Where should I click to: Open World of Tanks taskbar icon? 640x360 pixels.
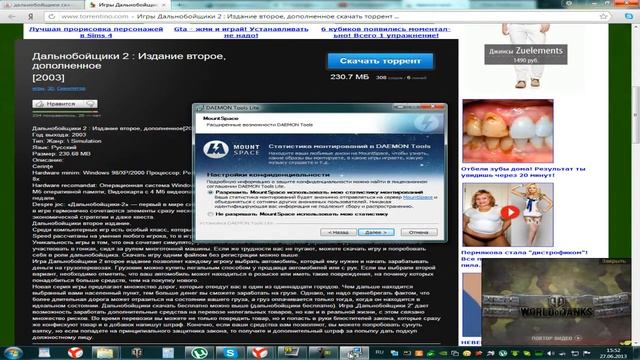tap(137, 353)
